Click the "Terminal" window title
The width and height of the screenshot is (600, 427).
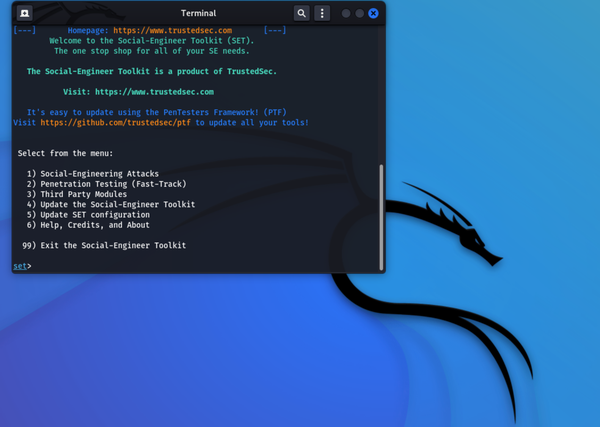click(199, 13)
